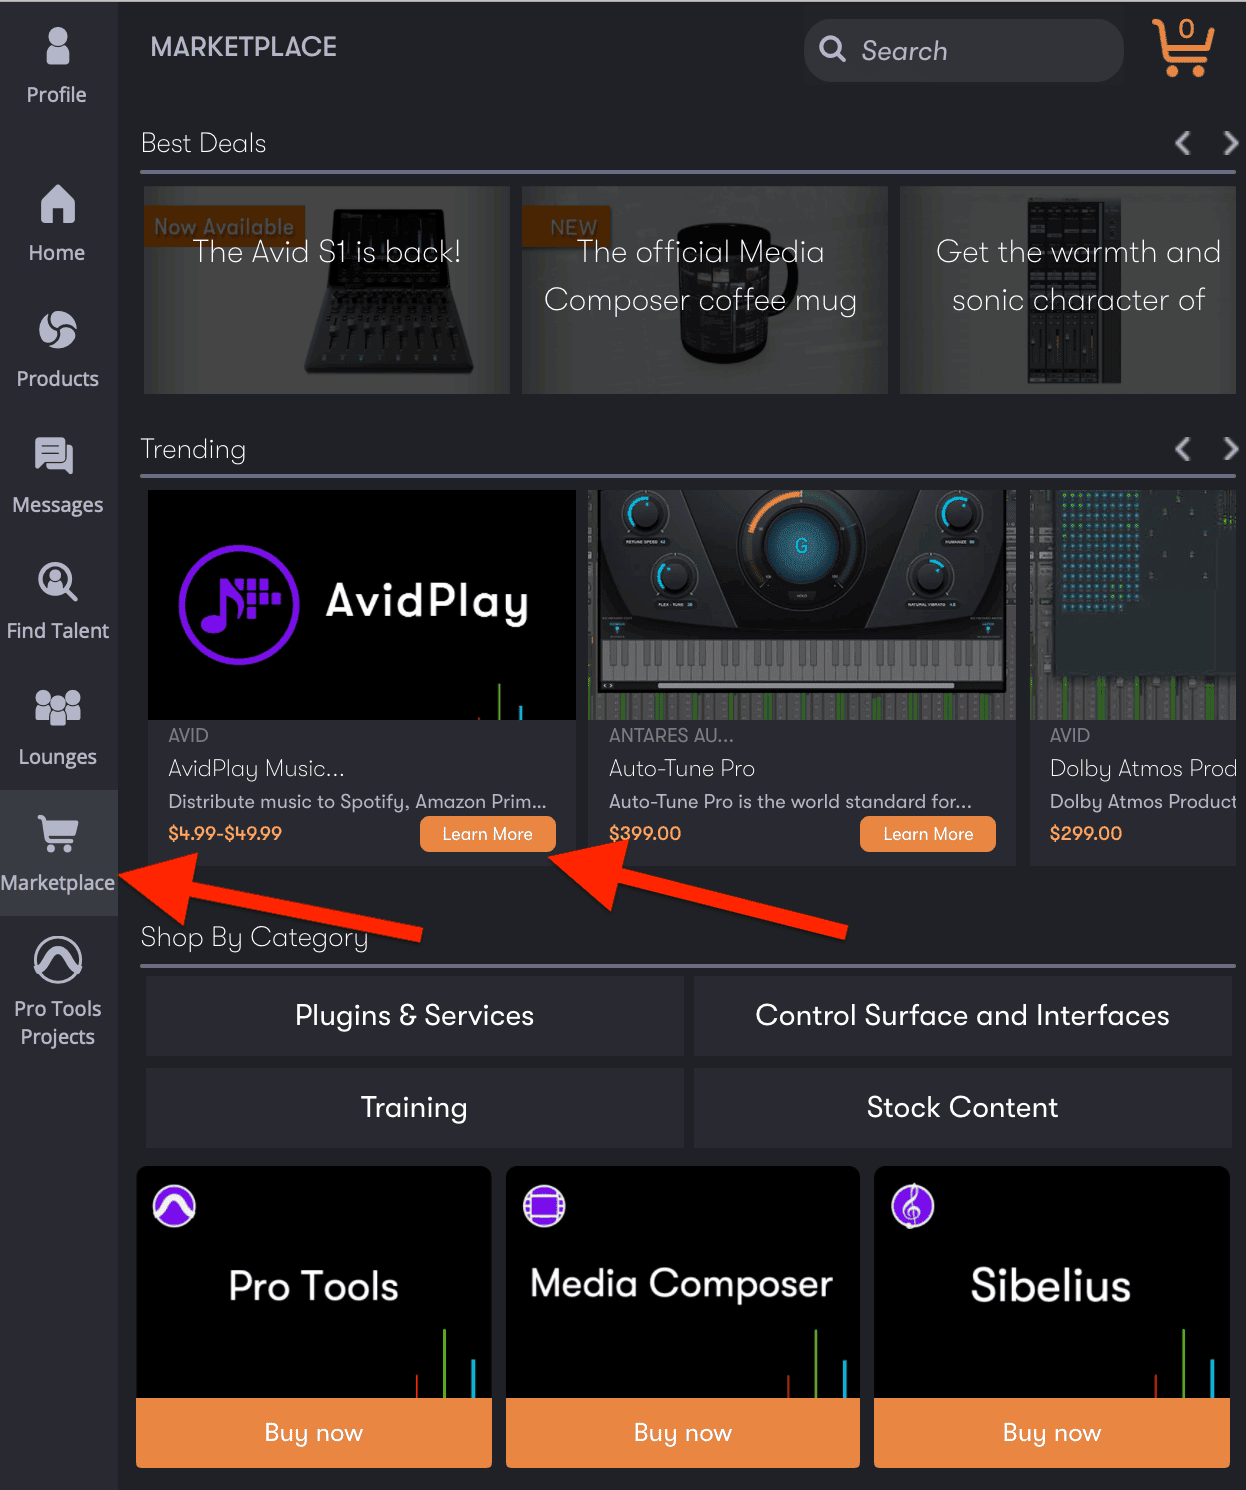
Task: Click Learn More for AvidPlay Music
Action: click(x=487, y=833)
